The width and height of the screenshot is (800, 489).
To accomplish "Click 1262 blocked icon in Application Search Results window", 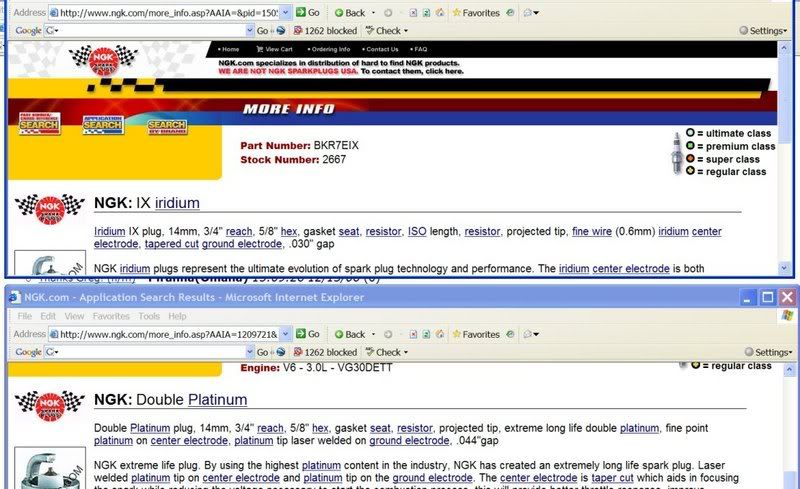I will pyautogui.click(x=298, y=352).
